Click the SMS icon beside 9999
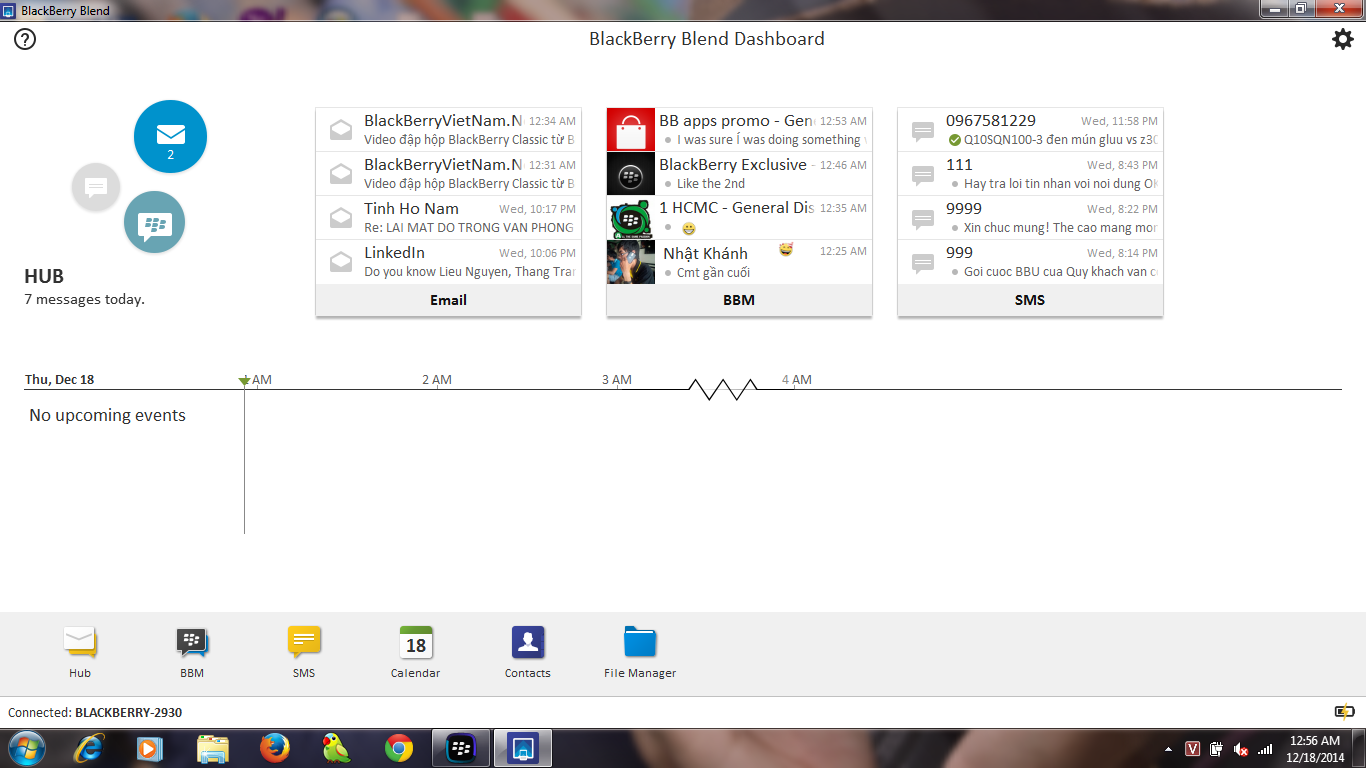 (x=923, y=219)
